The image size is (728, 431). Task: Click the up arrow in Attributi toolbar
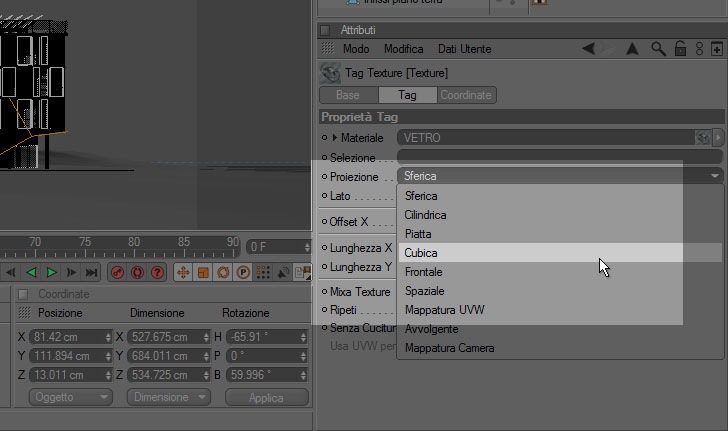coord(632,48)
